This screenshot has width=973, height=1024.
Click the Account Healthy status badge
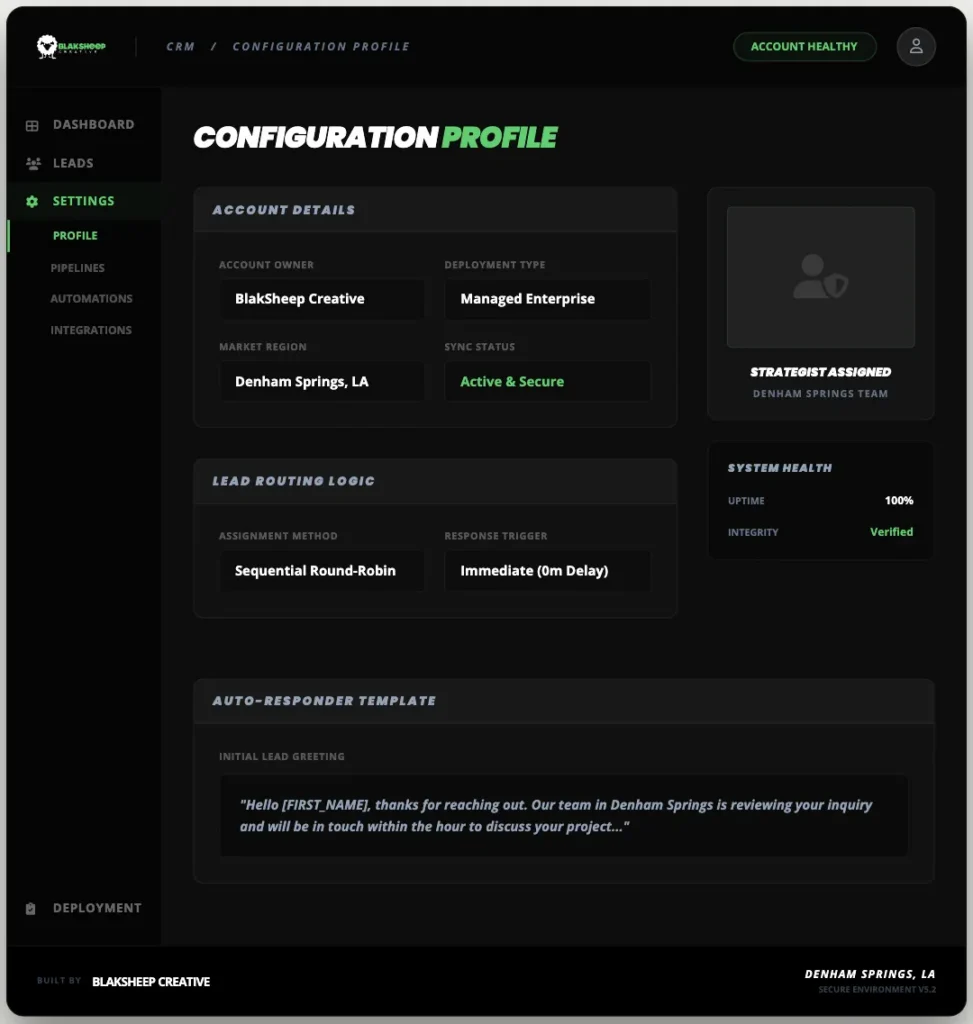tap(804, 46)
